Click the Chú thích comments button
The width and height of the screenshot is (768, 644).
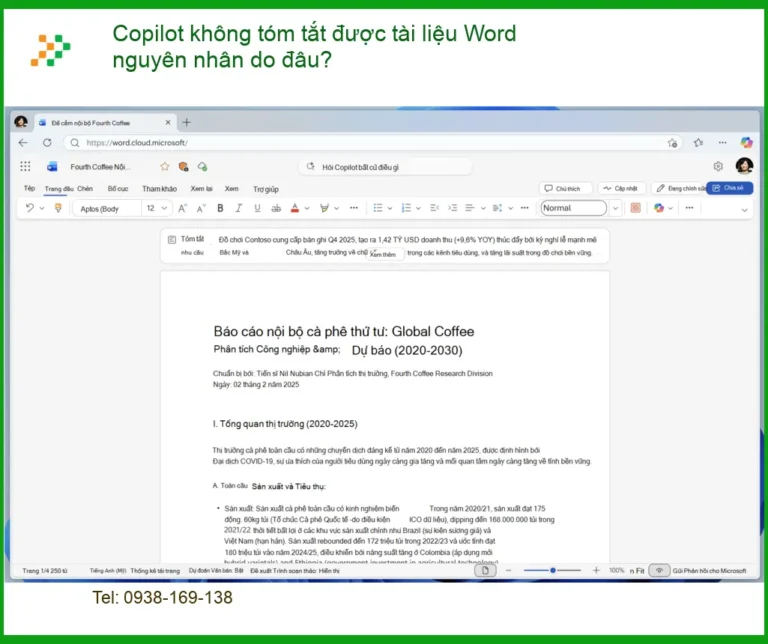566,189
